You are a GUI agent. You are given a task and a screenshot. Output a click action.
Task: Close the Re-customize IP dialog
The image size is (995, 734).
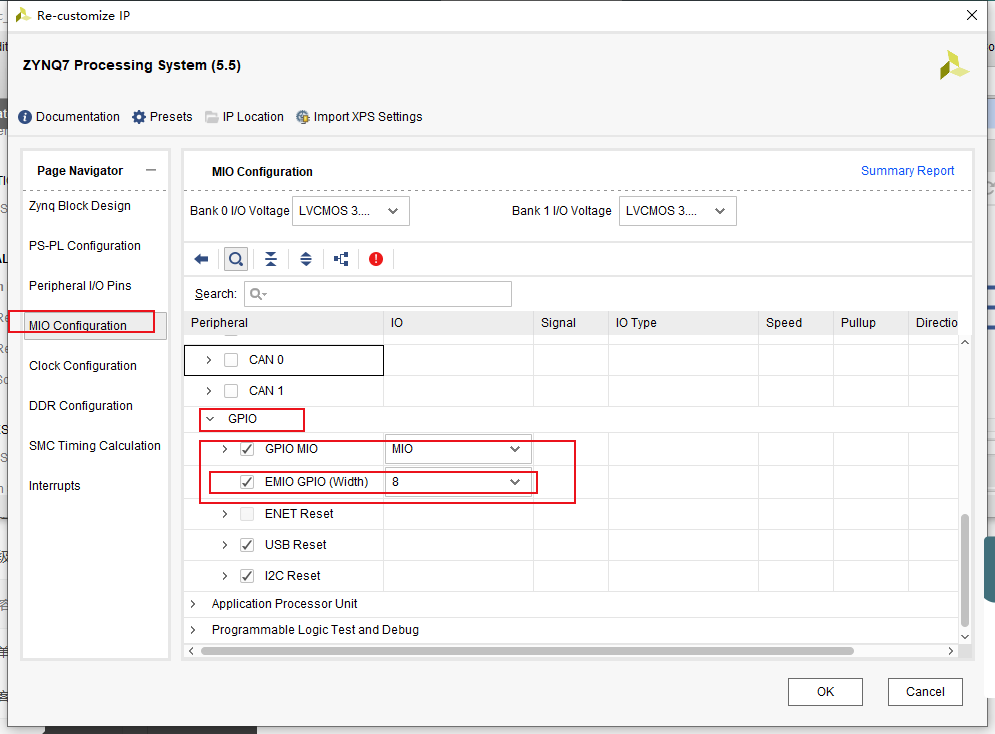(x=972, y=15)
